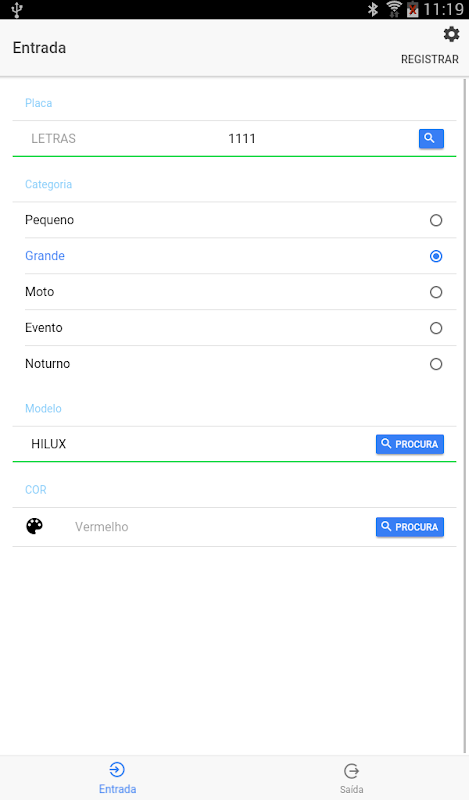The height and width of the screenshot is (800, 469).
Task: Tap the Entrada arrow icon in bottom bar
Action: coord(117,769)
